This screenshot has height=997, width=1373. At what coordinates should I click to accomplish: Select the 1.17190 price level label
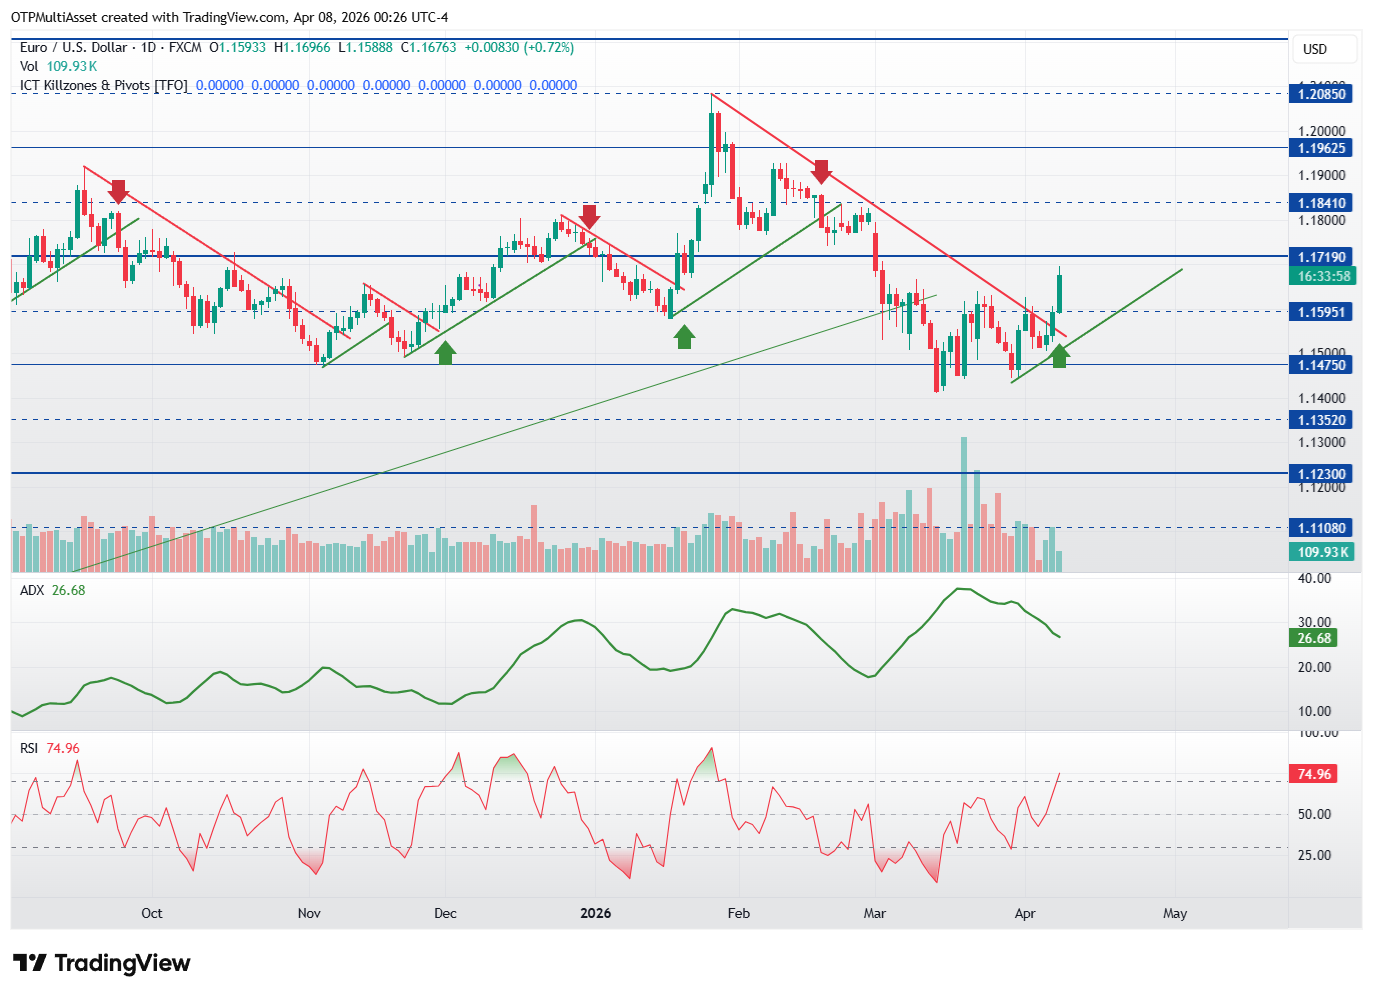pyautogui.click(x=1321, y=257)
